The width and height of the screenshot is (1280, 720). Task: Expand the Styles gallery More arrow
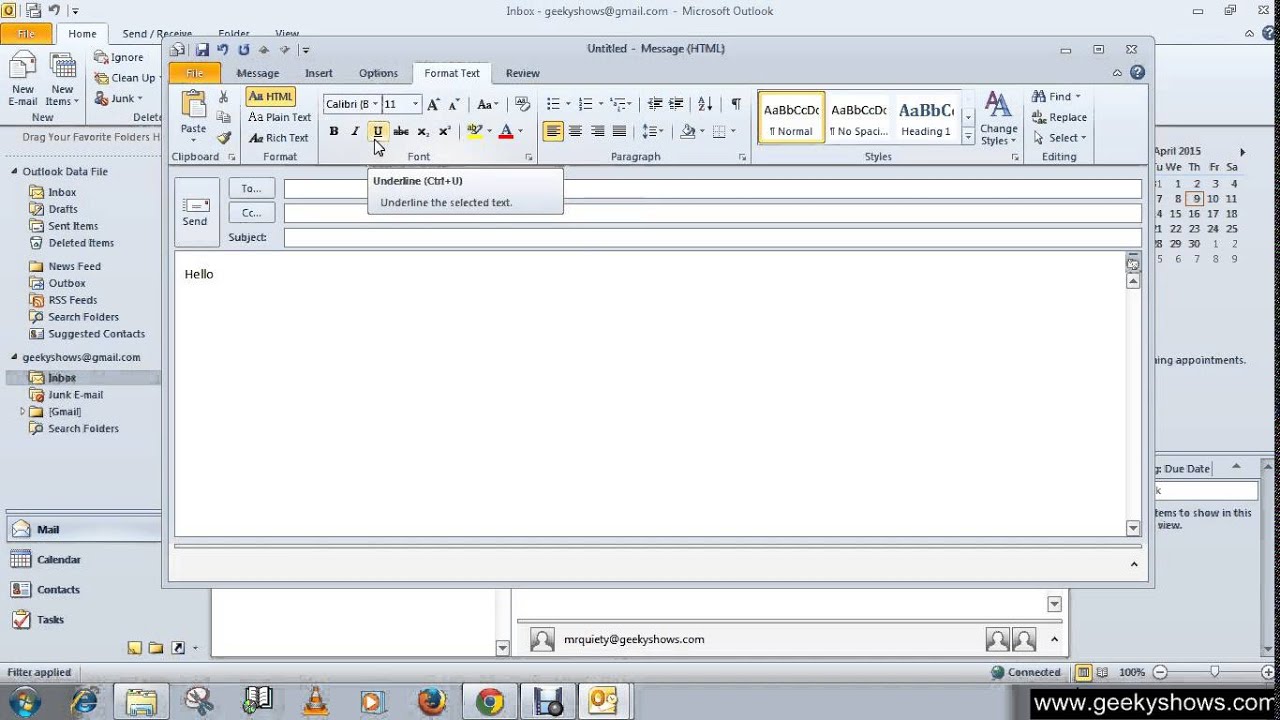click(x=968, y=137)
